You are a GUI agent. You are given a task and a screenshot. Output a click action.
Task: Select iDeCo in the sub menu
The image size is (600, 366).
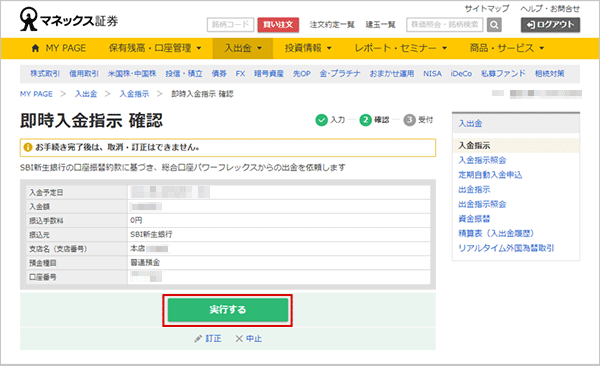pos(461,74)
